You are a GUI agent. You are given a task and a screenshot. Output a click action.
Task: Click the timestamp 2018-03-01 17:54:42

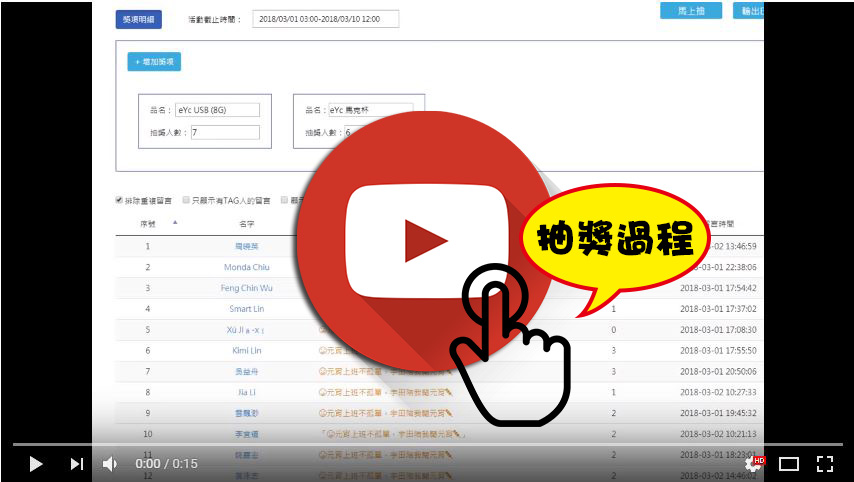[x=718, y=288]
